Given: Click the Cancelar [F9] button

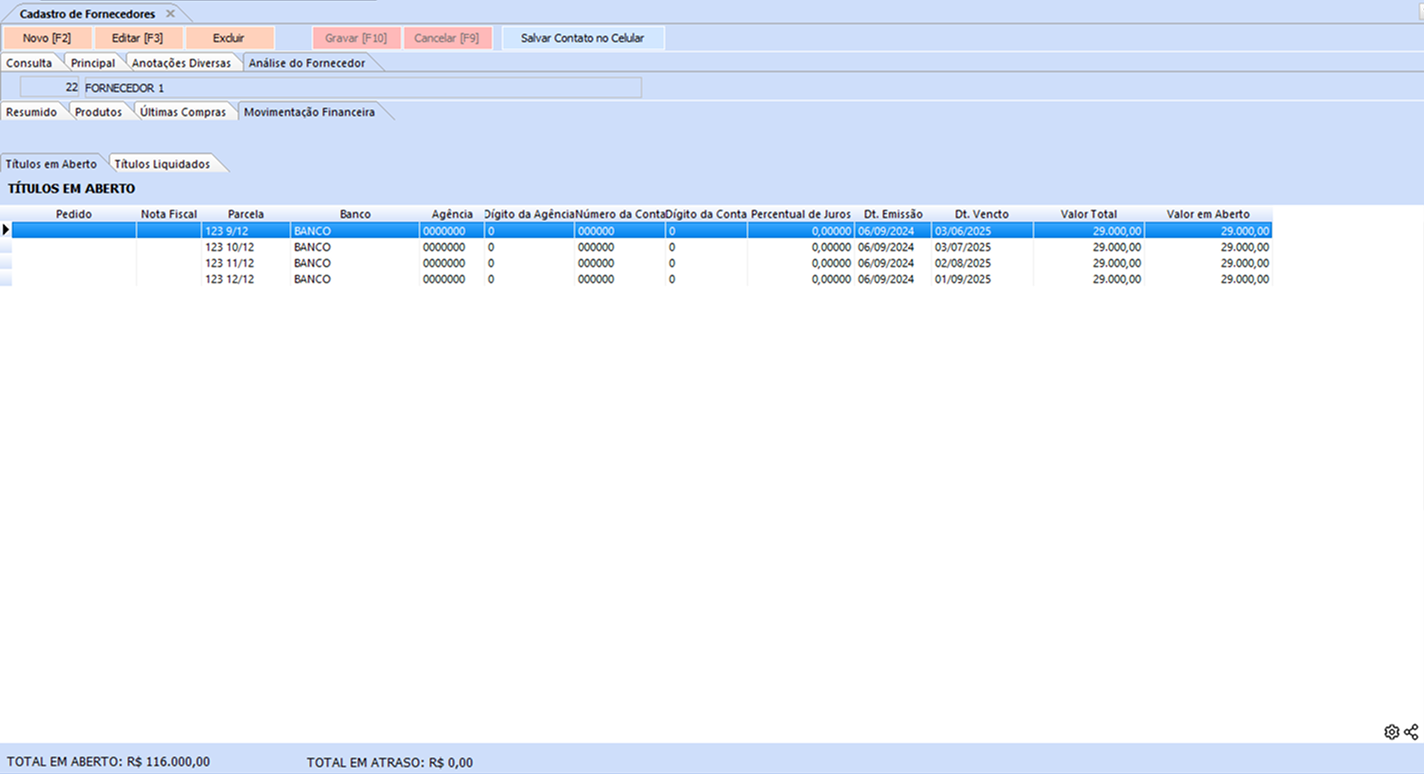Looking at the screenshot, I should point(447,38).
